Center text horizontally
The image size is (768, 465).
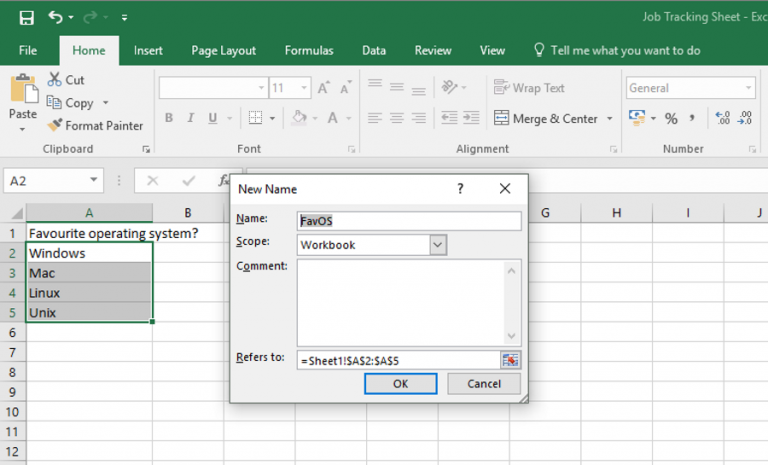[x=397, y=118]
